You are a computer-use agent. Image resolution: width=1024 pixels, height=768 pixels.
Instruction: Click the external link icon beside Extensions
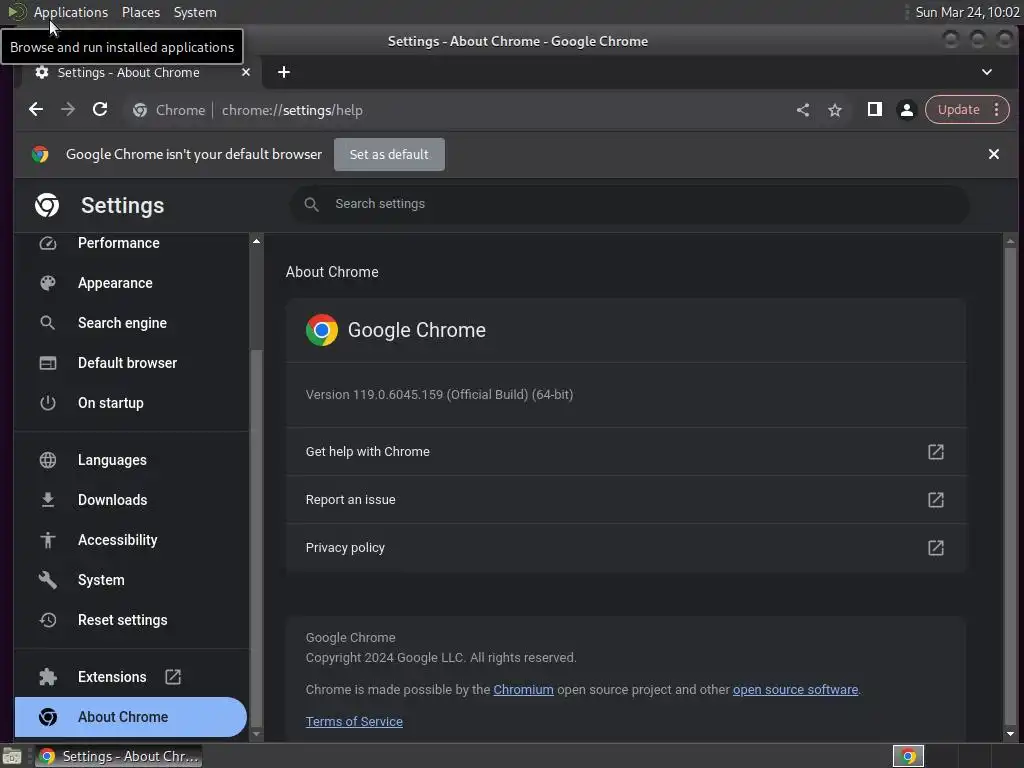(173, 677)
